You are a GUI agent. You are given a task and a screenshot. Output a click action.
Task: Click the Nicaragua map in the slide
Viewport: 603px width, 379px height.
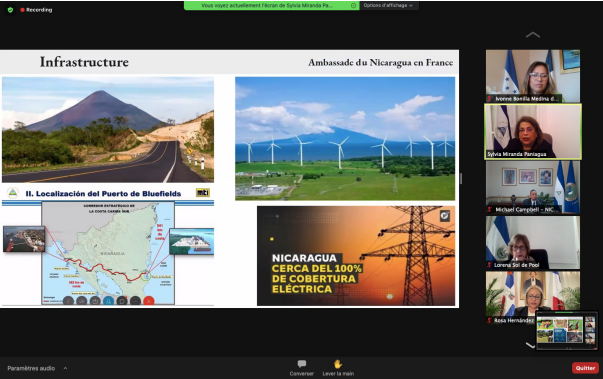(108, 253)
